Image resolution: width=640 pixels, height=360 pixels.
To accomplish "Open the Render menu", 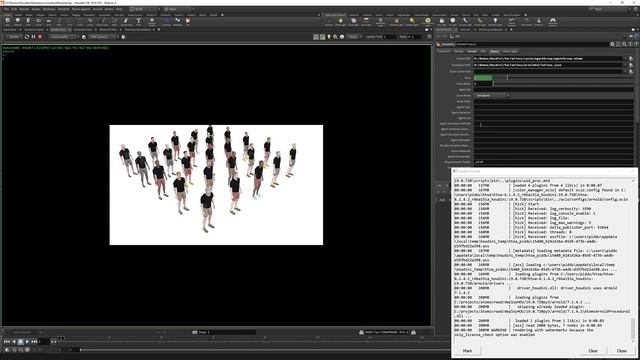I will pyautogui.click(x=24, y=9).
